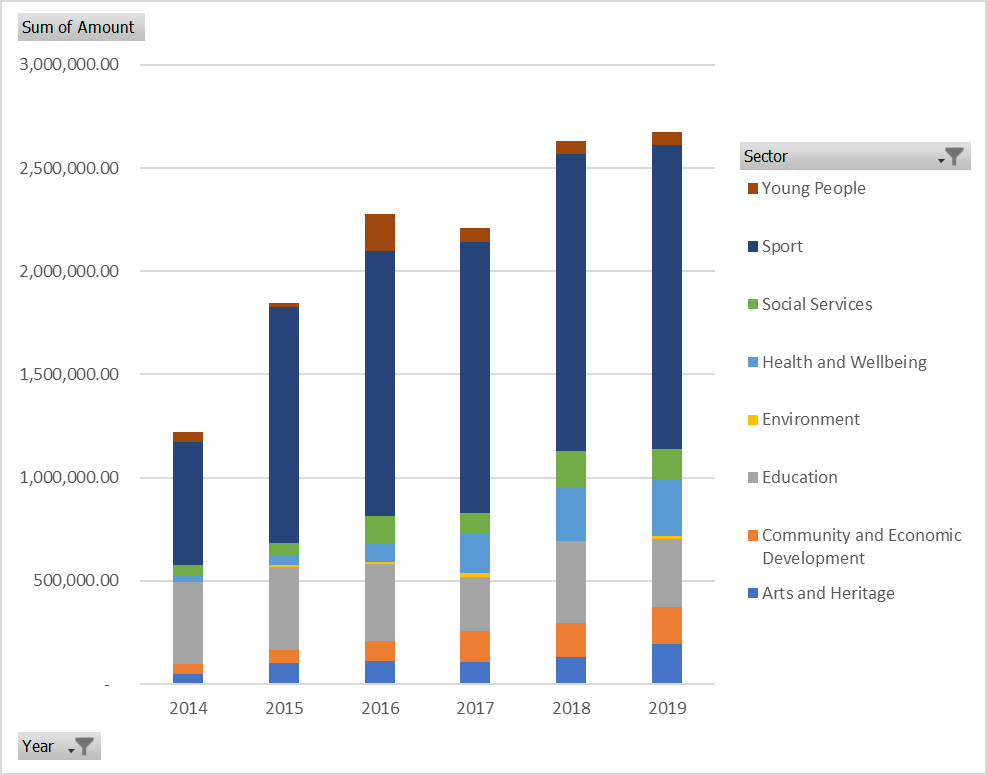Click the Community and Economic Development swatch
This screenshot has width=987, height=775.
pos(753,535)
